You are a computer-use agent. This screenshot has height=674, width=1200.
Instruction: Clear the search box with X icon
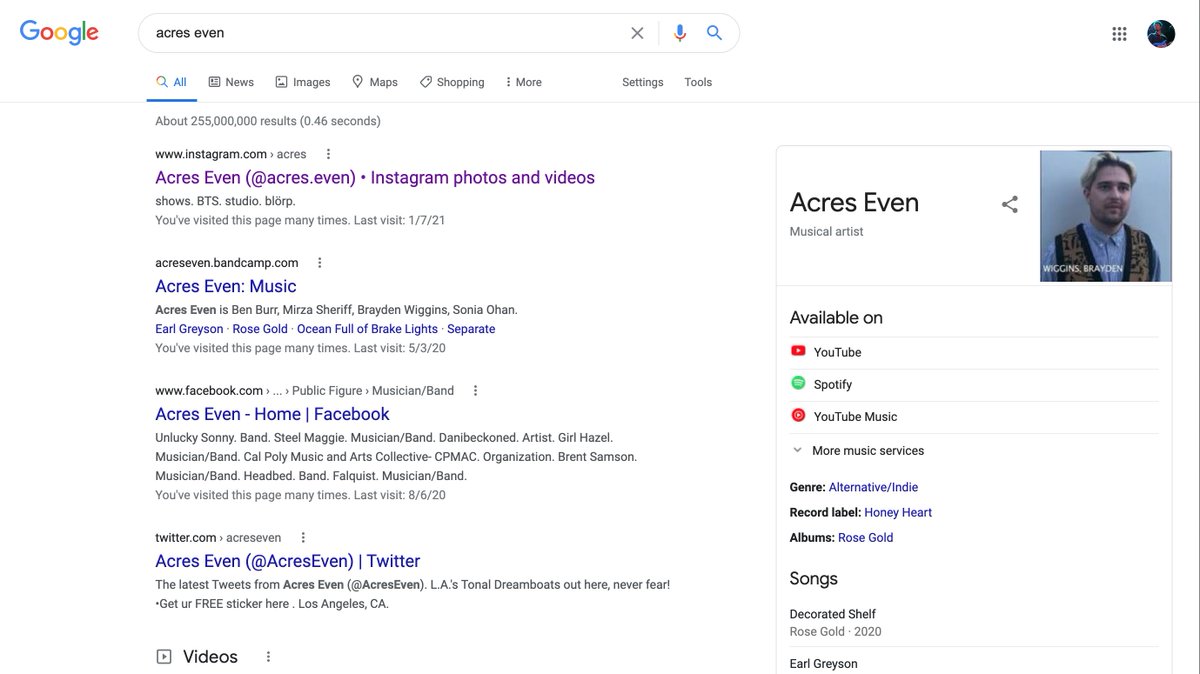pos(637,33)
